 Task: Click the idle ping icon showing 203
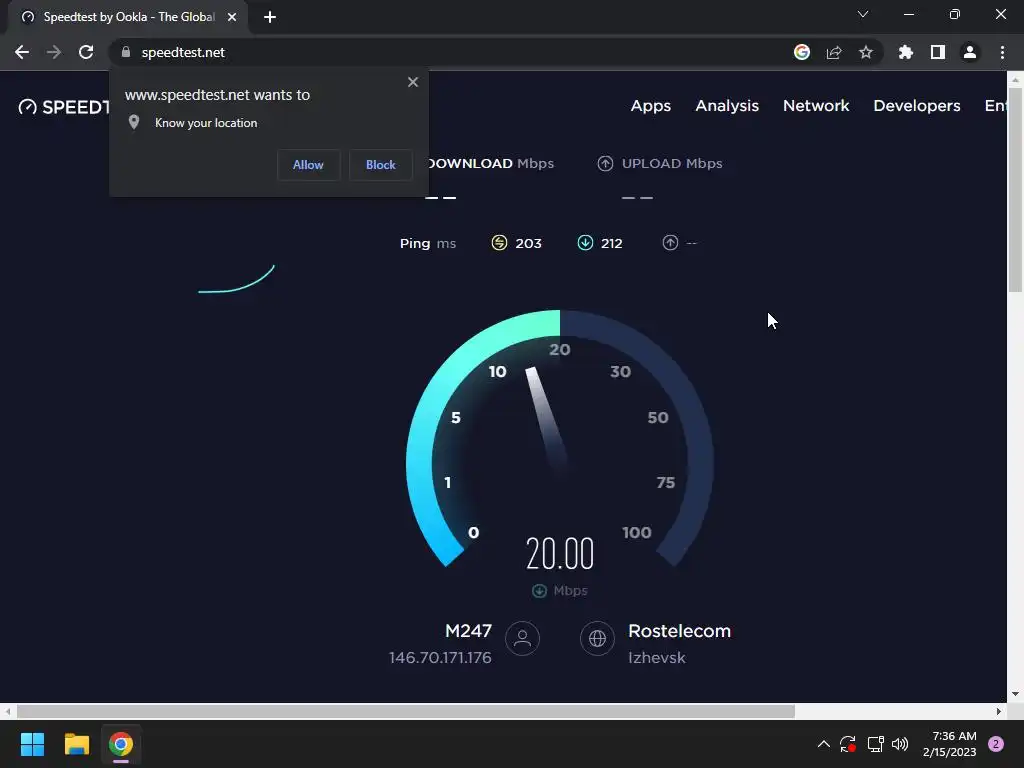[499, 243]
